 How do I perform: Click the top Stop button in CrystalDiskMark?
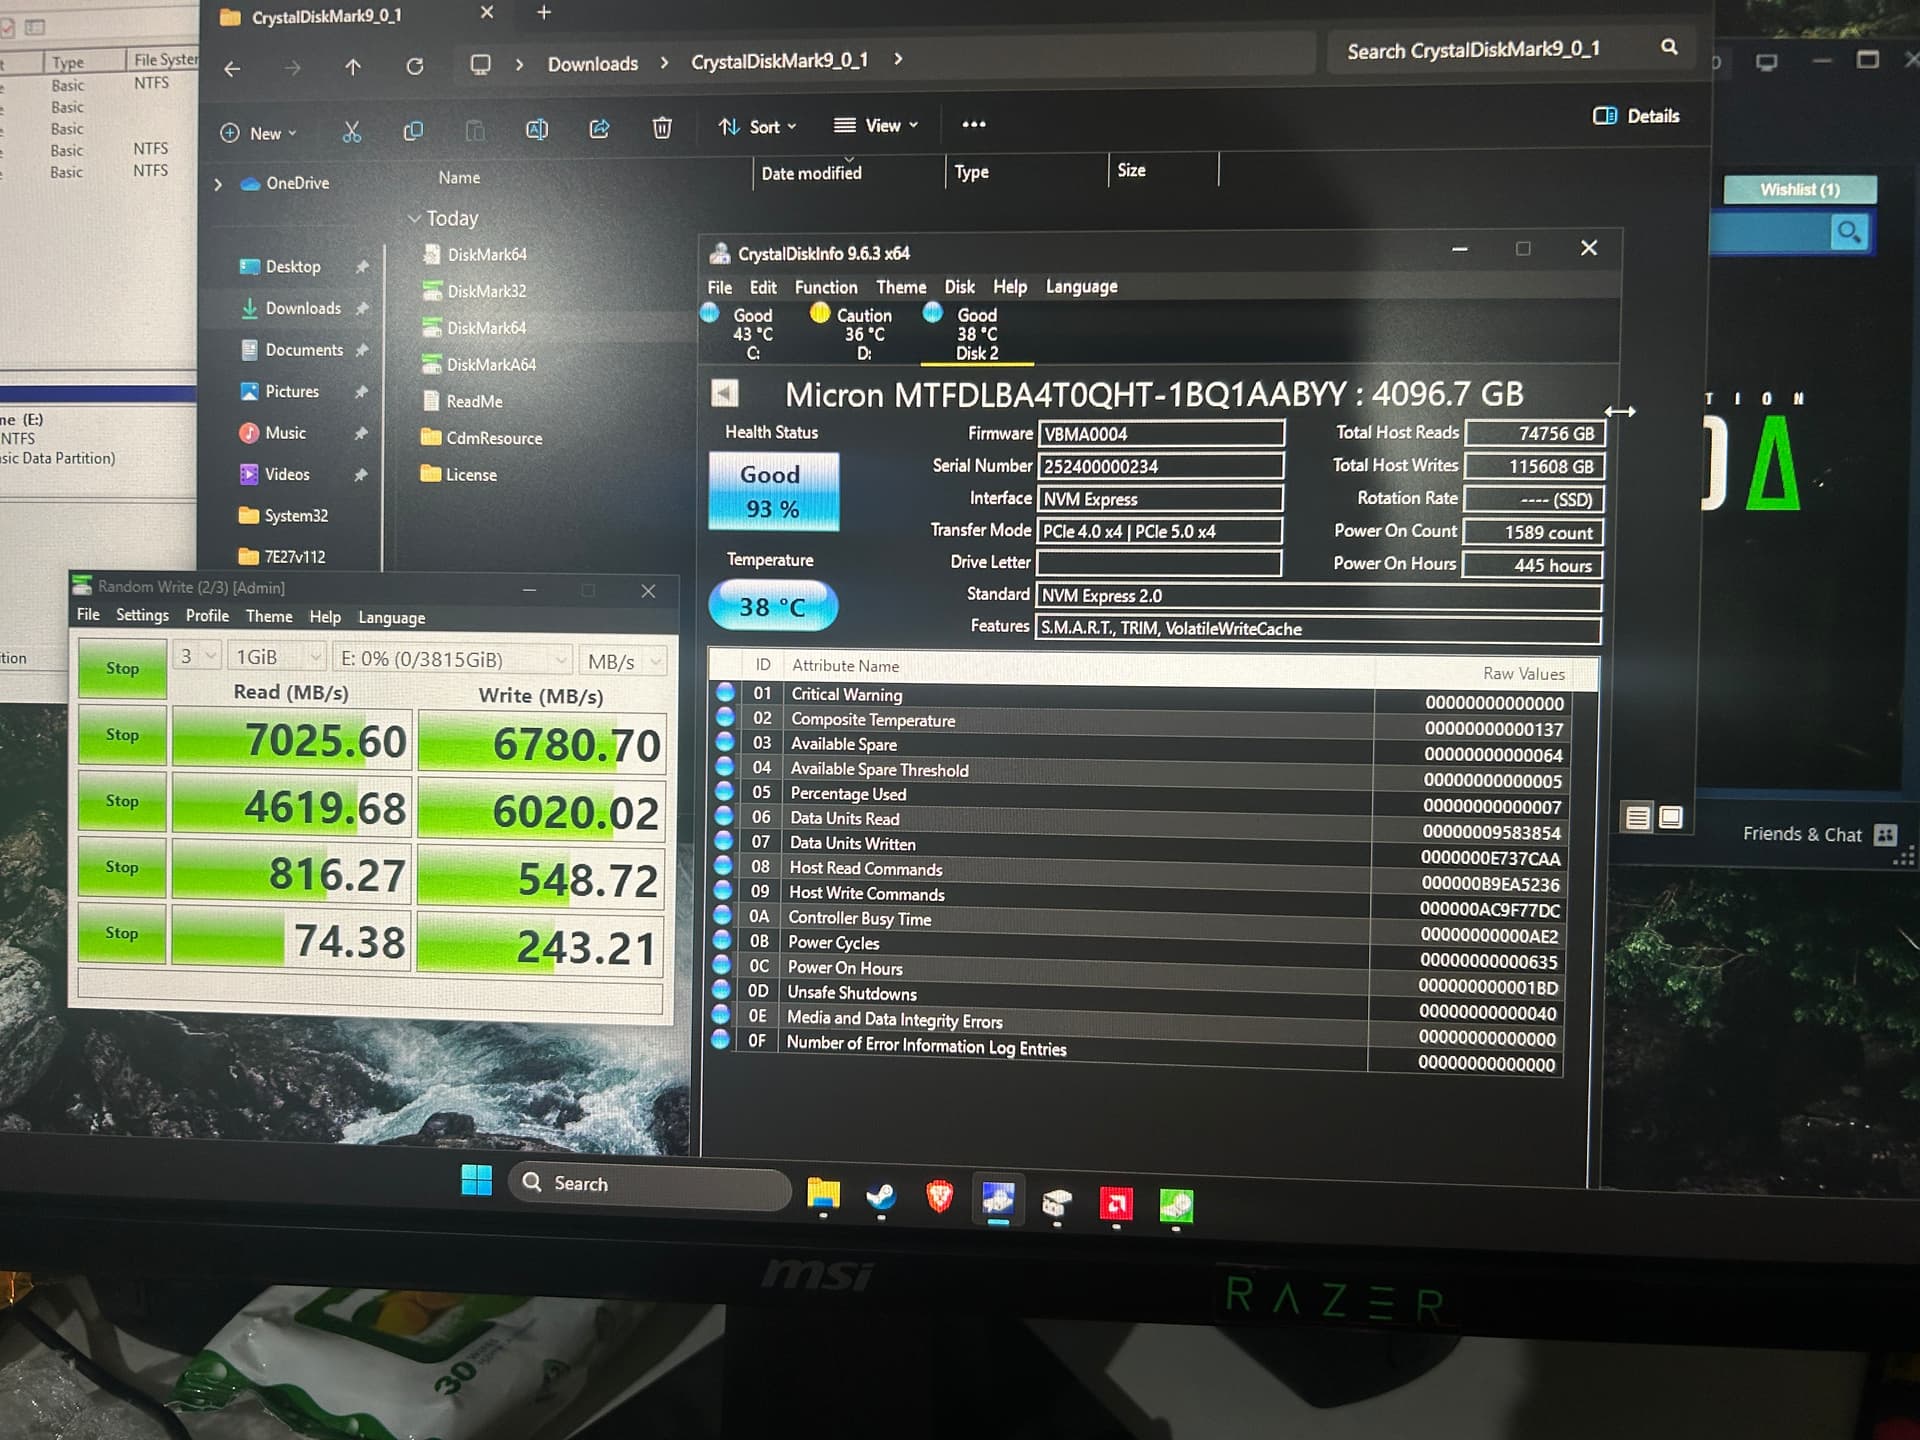point(123,667)
